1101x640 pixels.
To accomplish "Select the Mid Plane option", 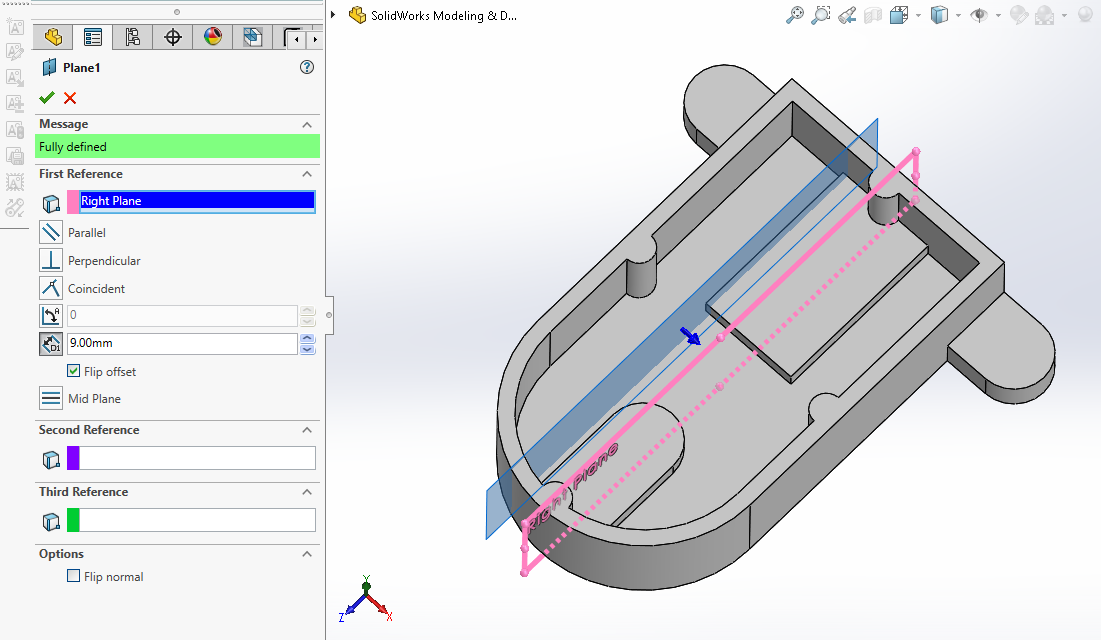I will coord(51,399).
